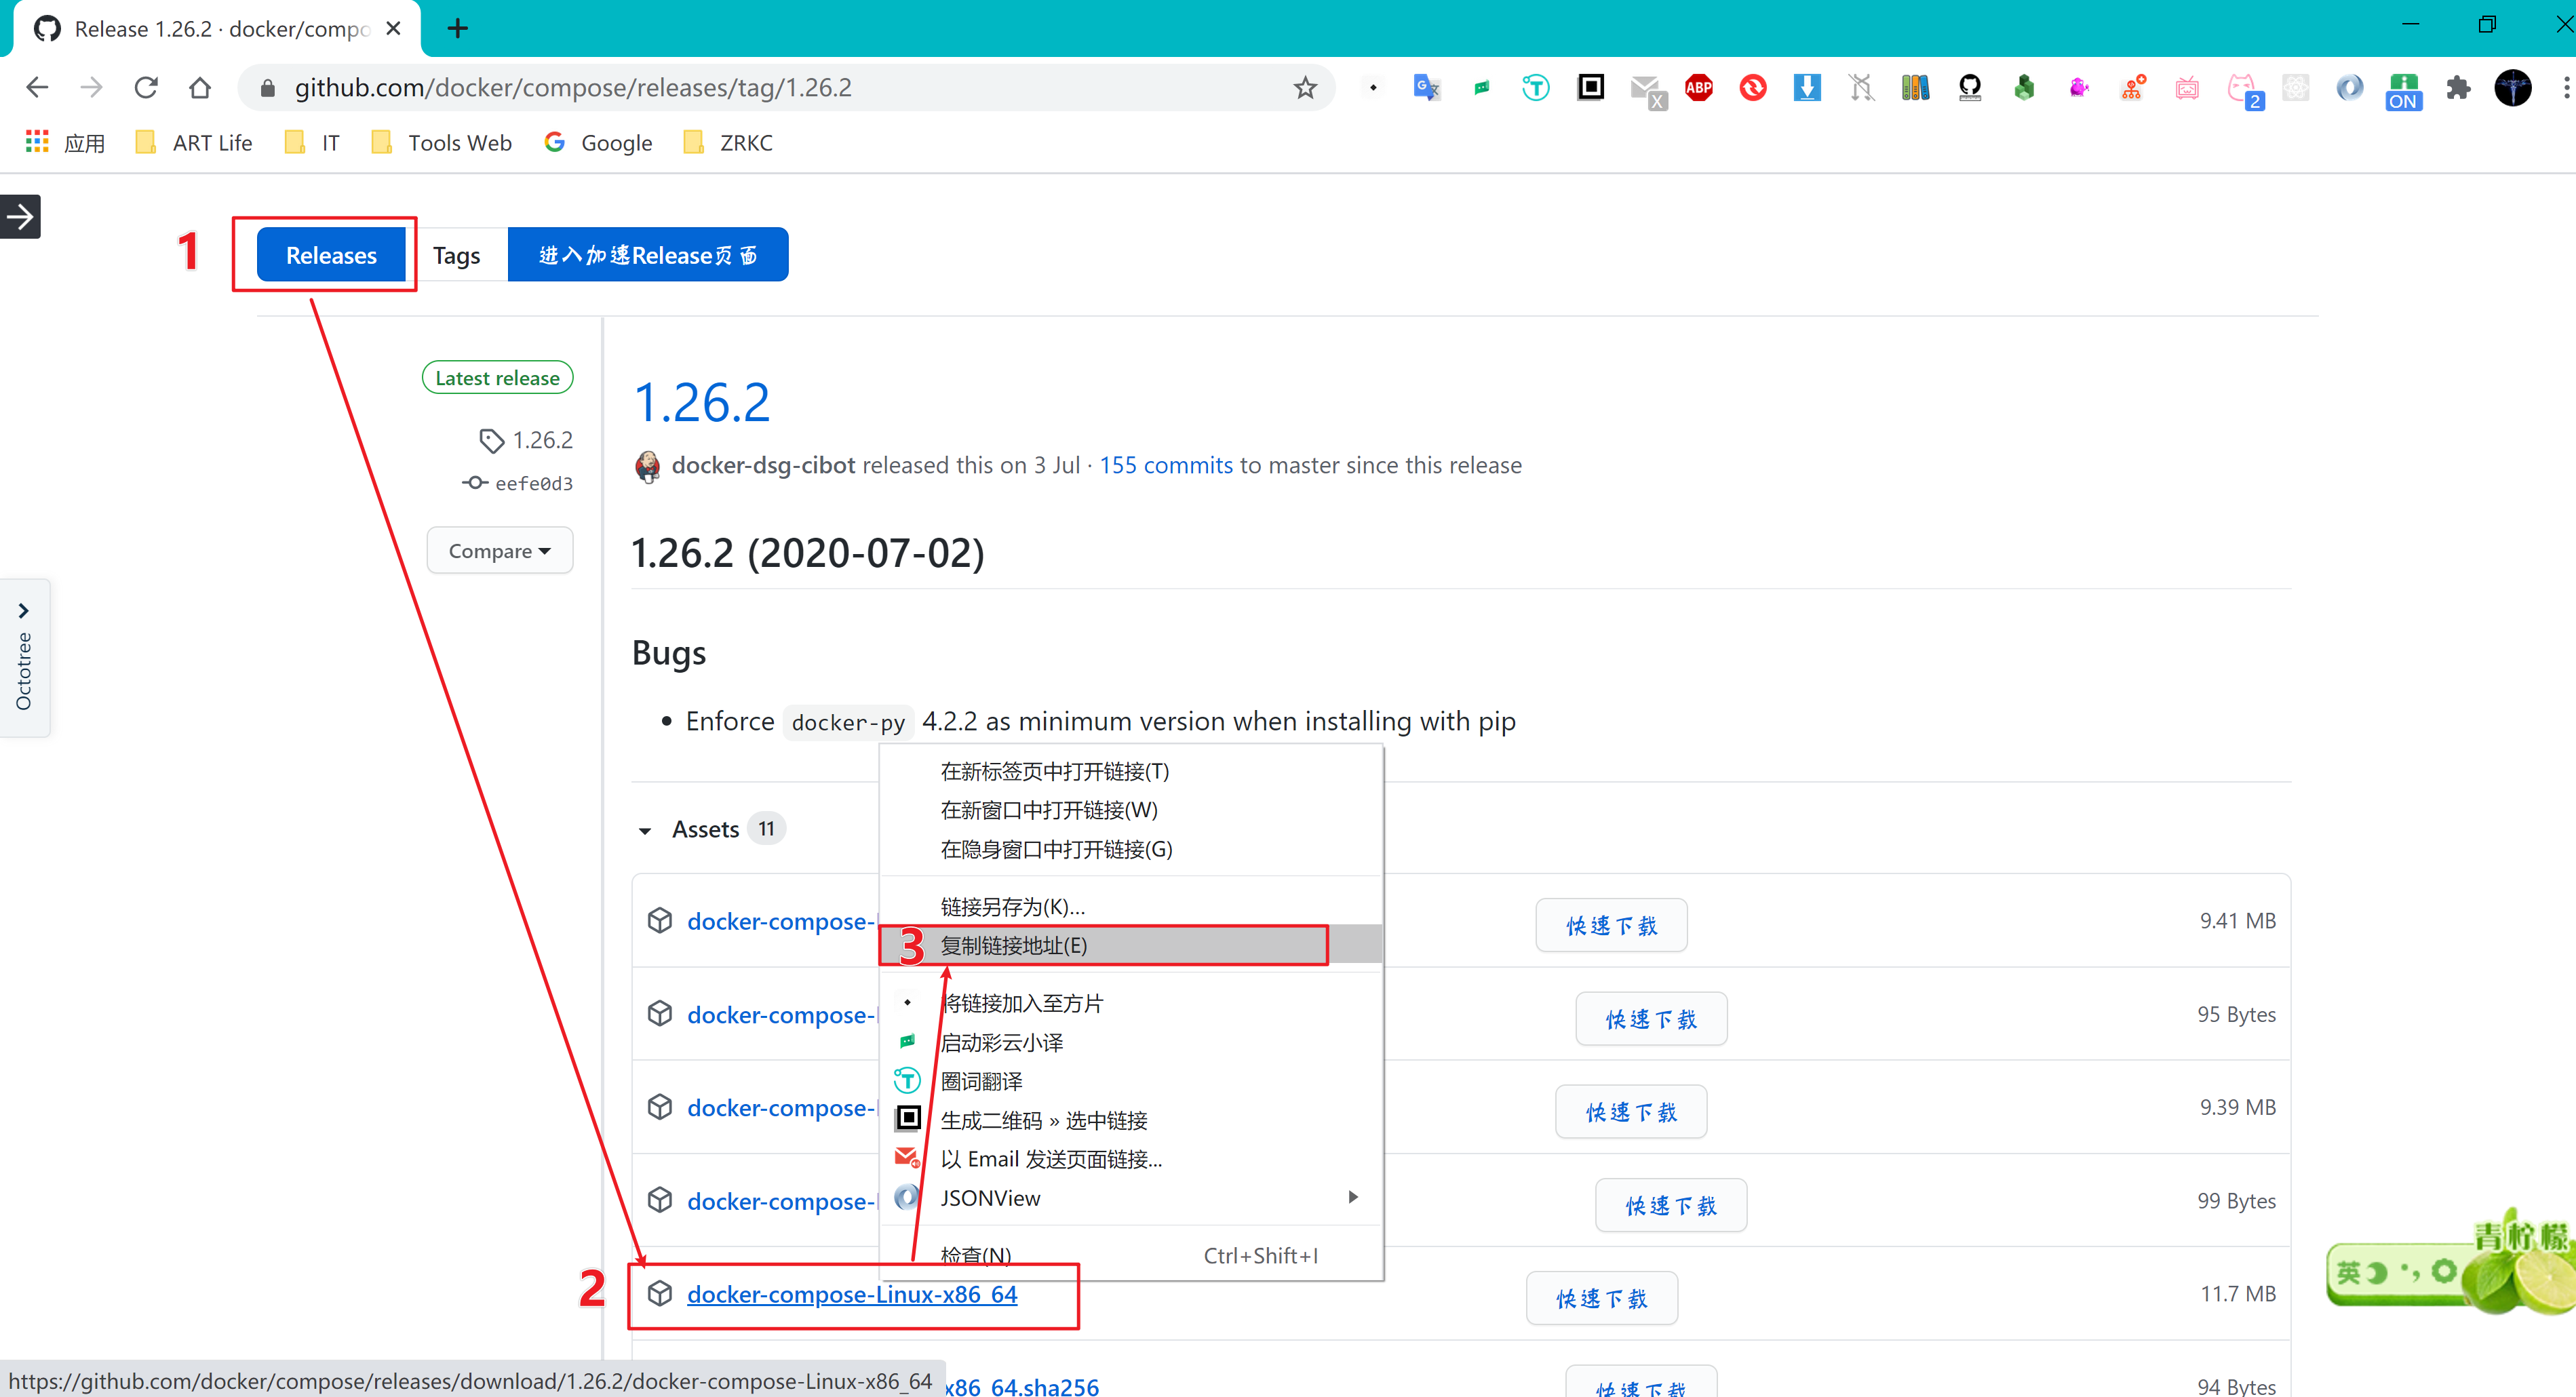Image resolution: width=2576 pixels, height=1397 pixels.
Task: Open the GitHub octocat extension icon
Action: tap(1970, 88)
